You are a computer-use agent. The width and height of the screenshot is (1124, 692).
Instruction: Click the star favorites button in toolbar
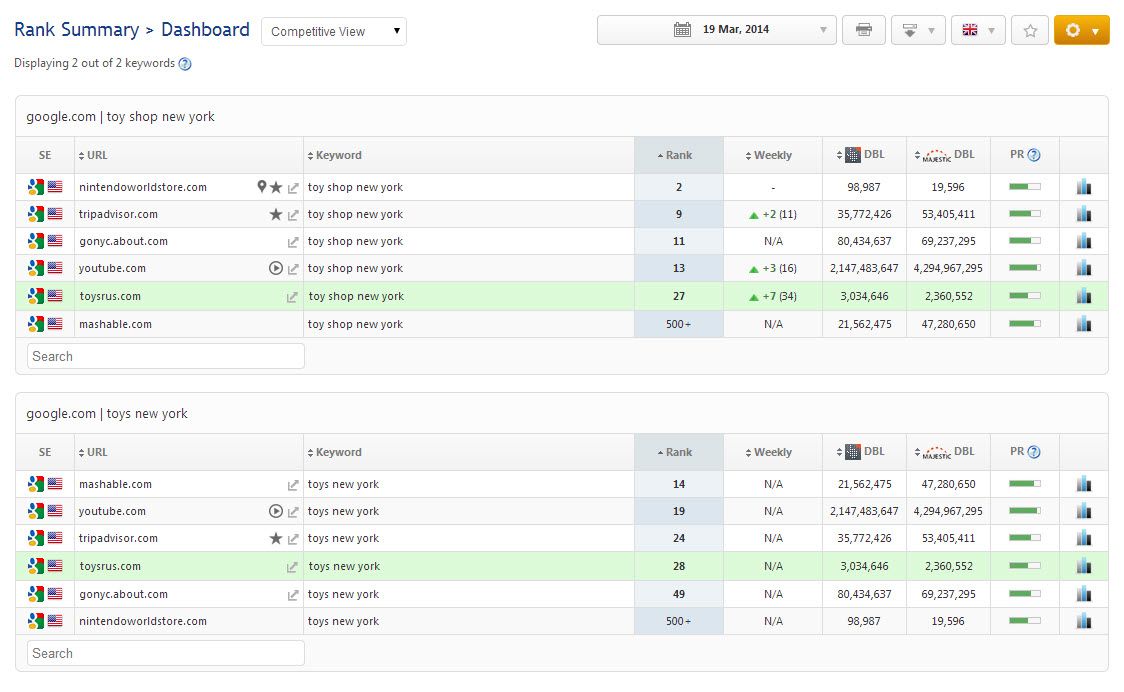[1030, 30]
